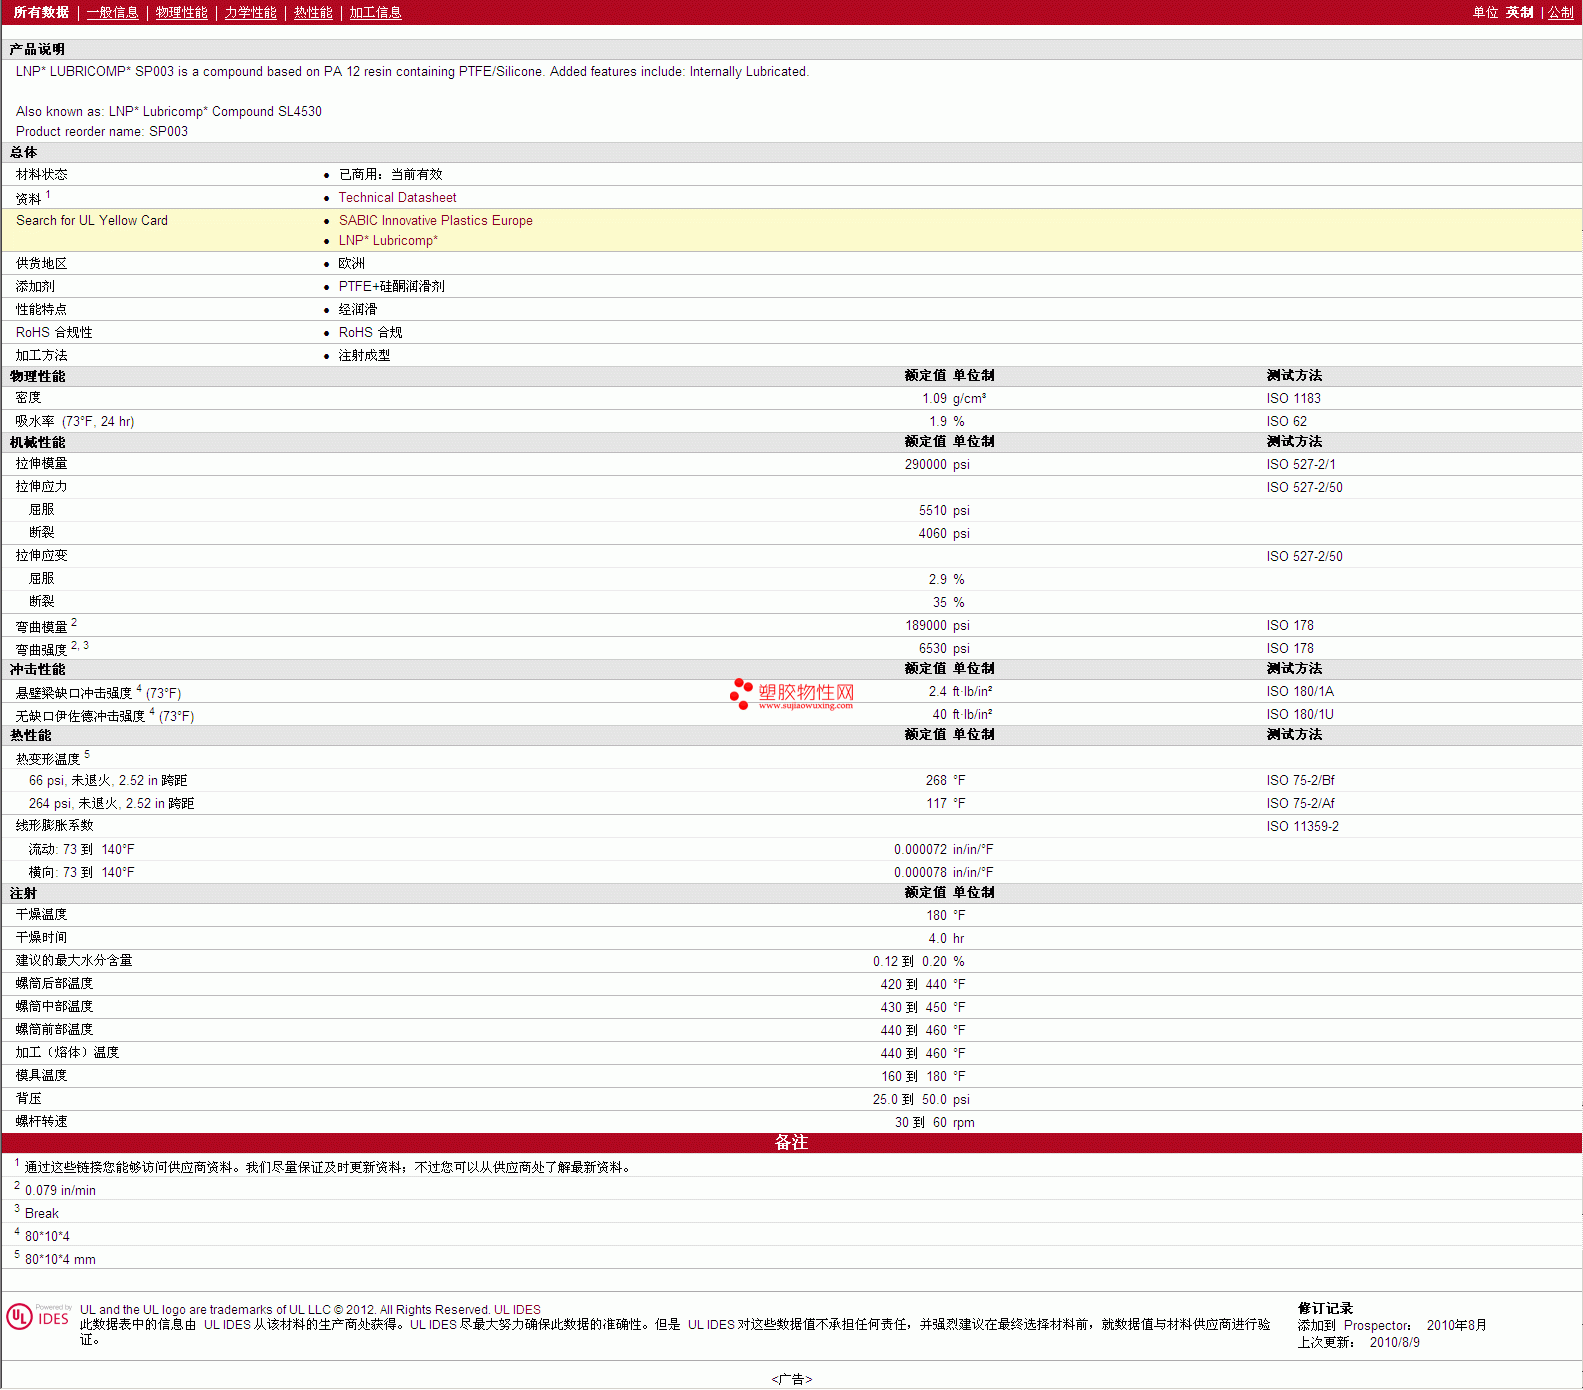This screenshot has width=1583, height=1390.
Task: Click the ISO 11359-2 test method
Action: (1302, 827)
